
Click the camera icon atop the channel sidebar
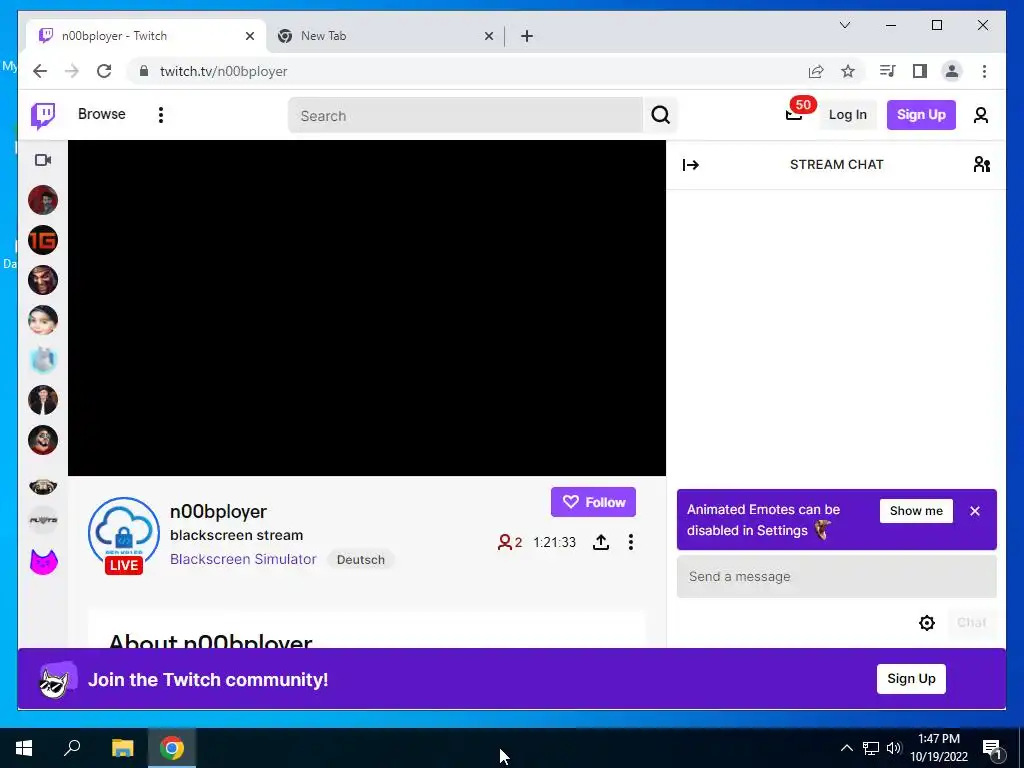point(43,160)
